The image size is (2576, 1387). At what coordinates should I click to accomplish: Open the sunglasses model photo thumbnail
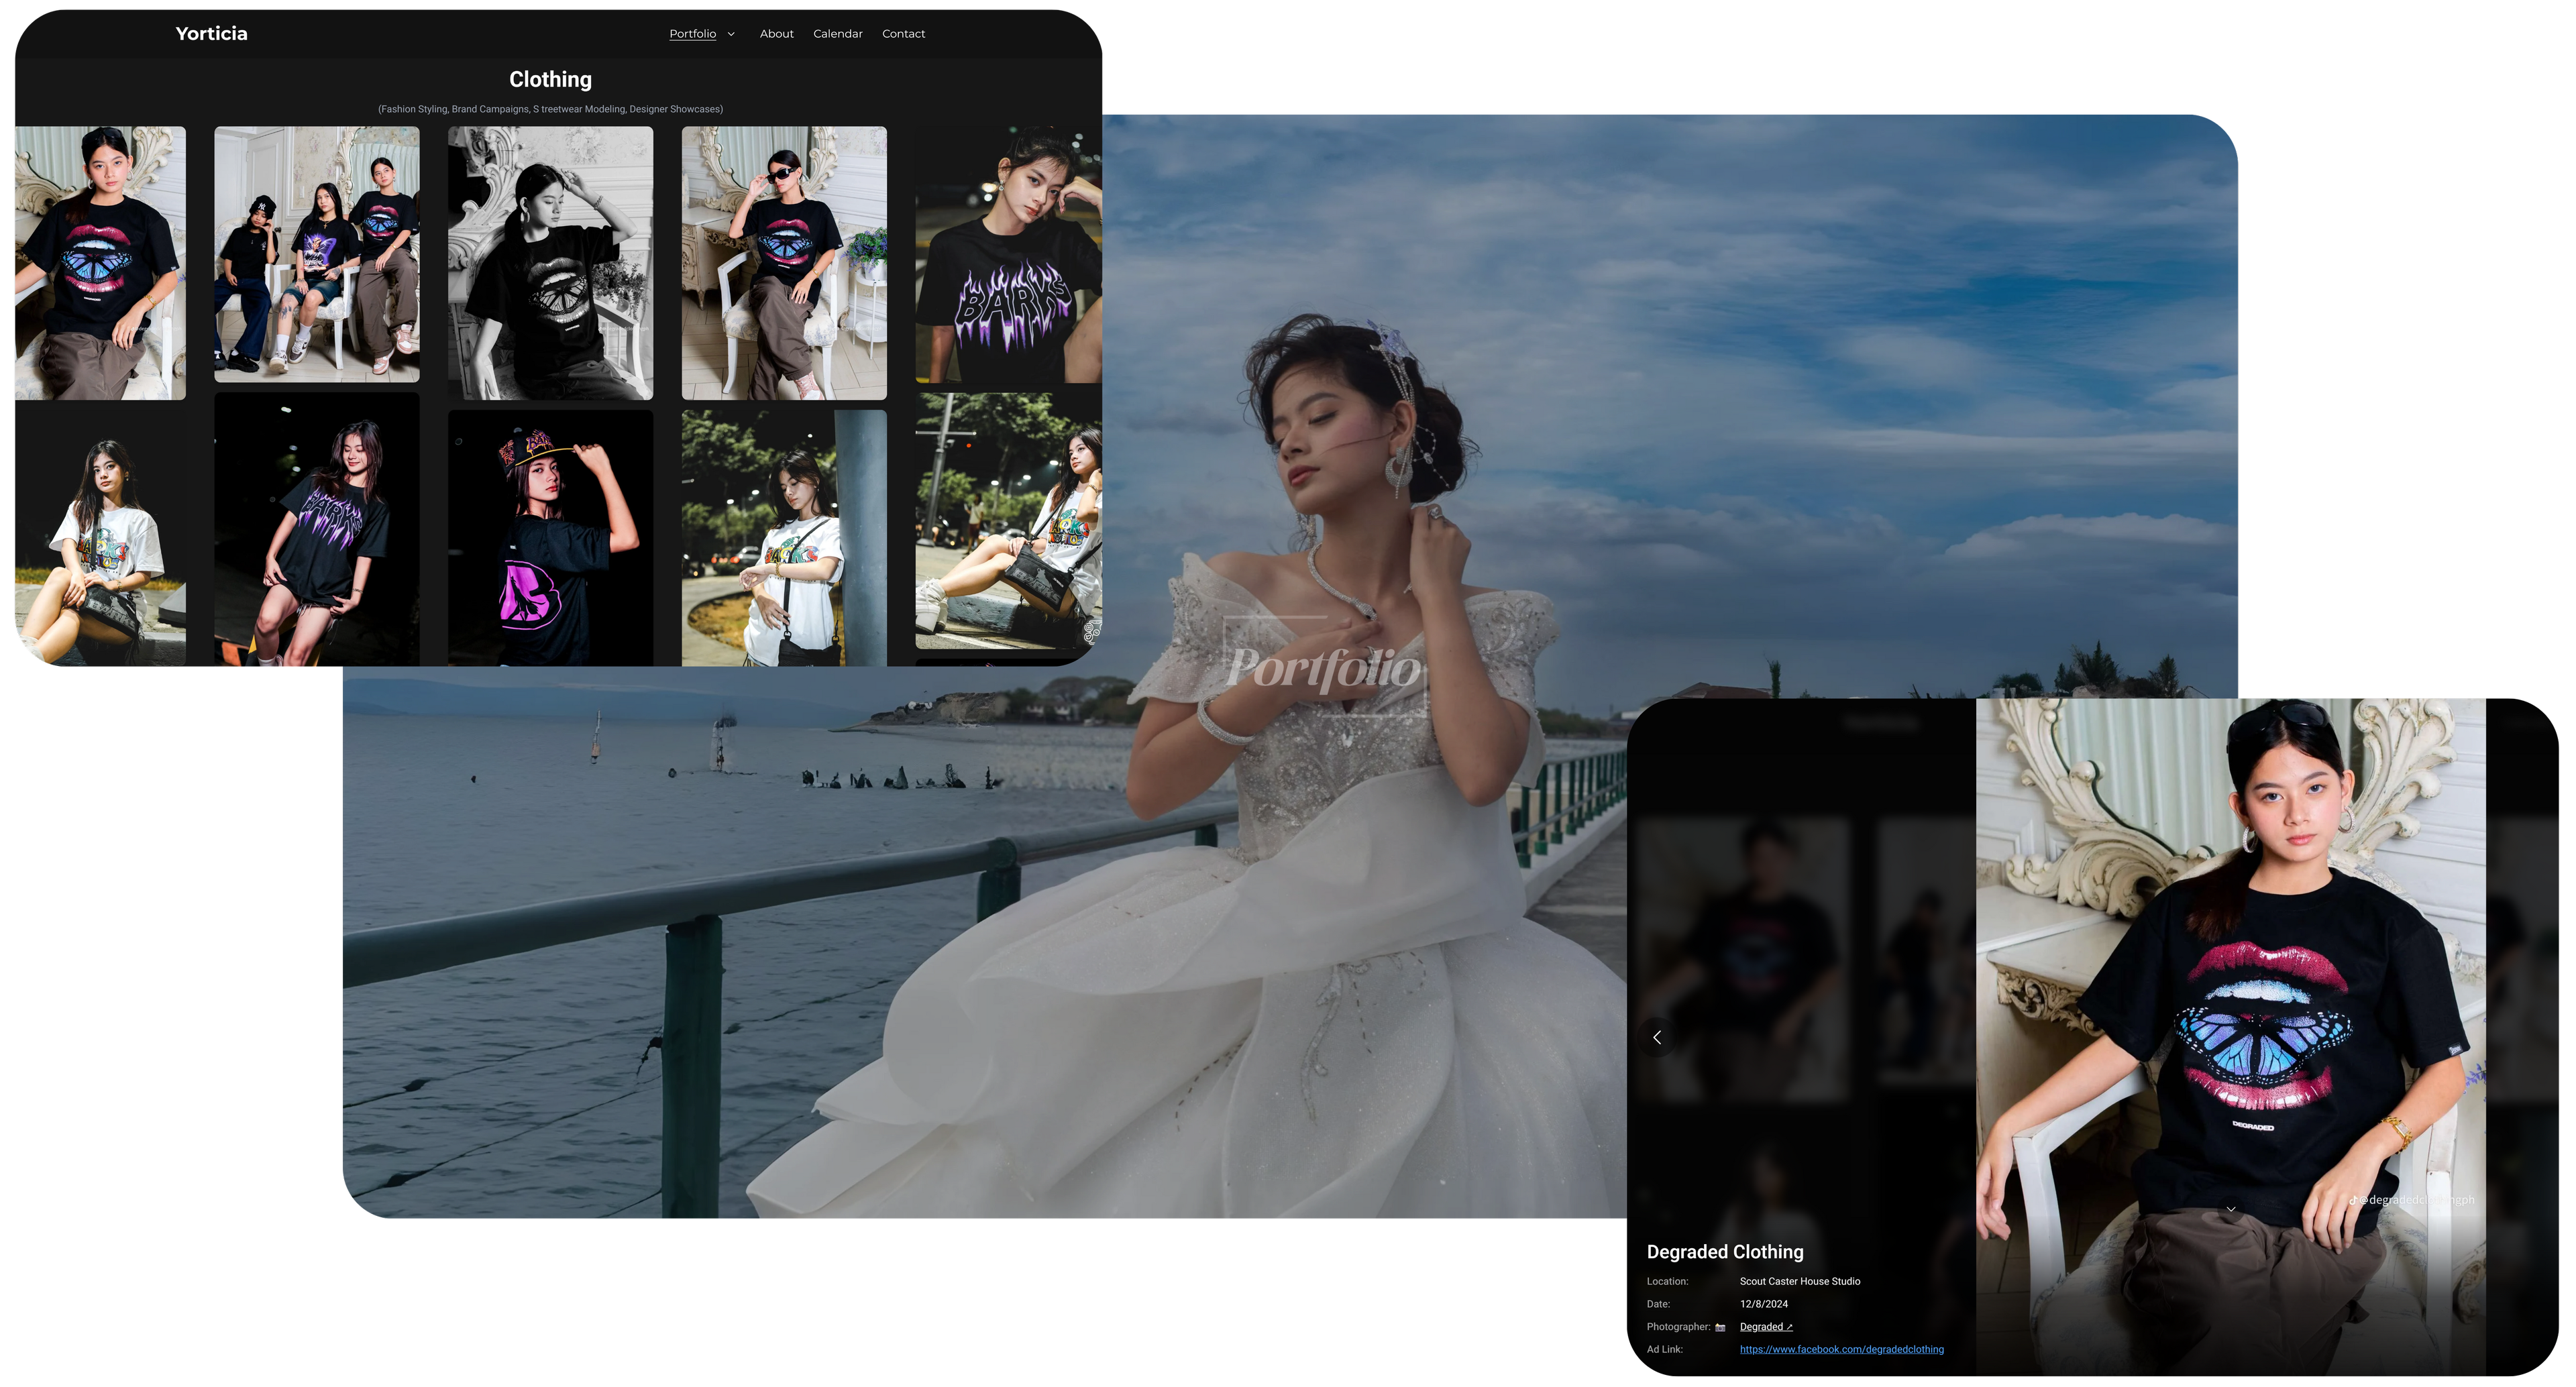coord(784,262)
